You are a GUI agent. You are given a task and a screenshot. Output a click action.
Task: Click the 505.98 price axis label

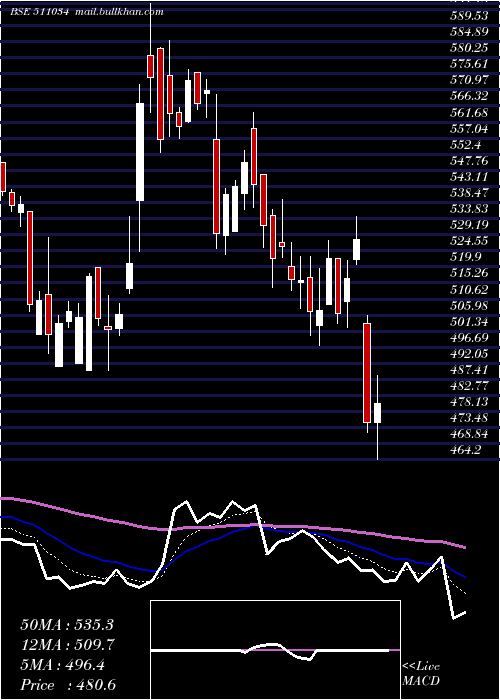tap(468, 306)
